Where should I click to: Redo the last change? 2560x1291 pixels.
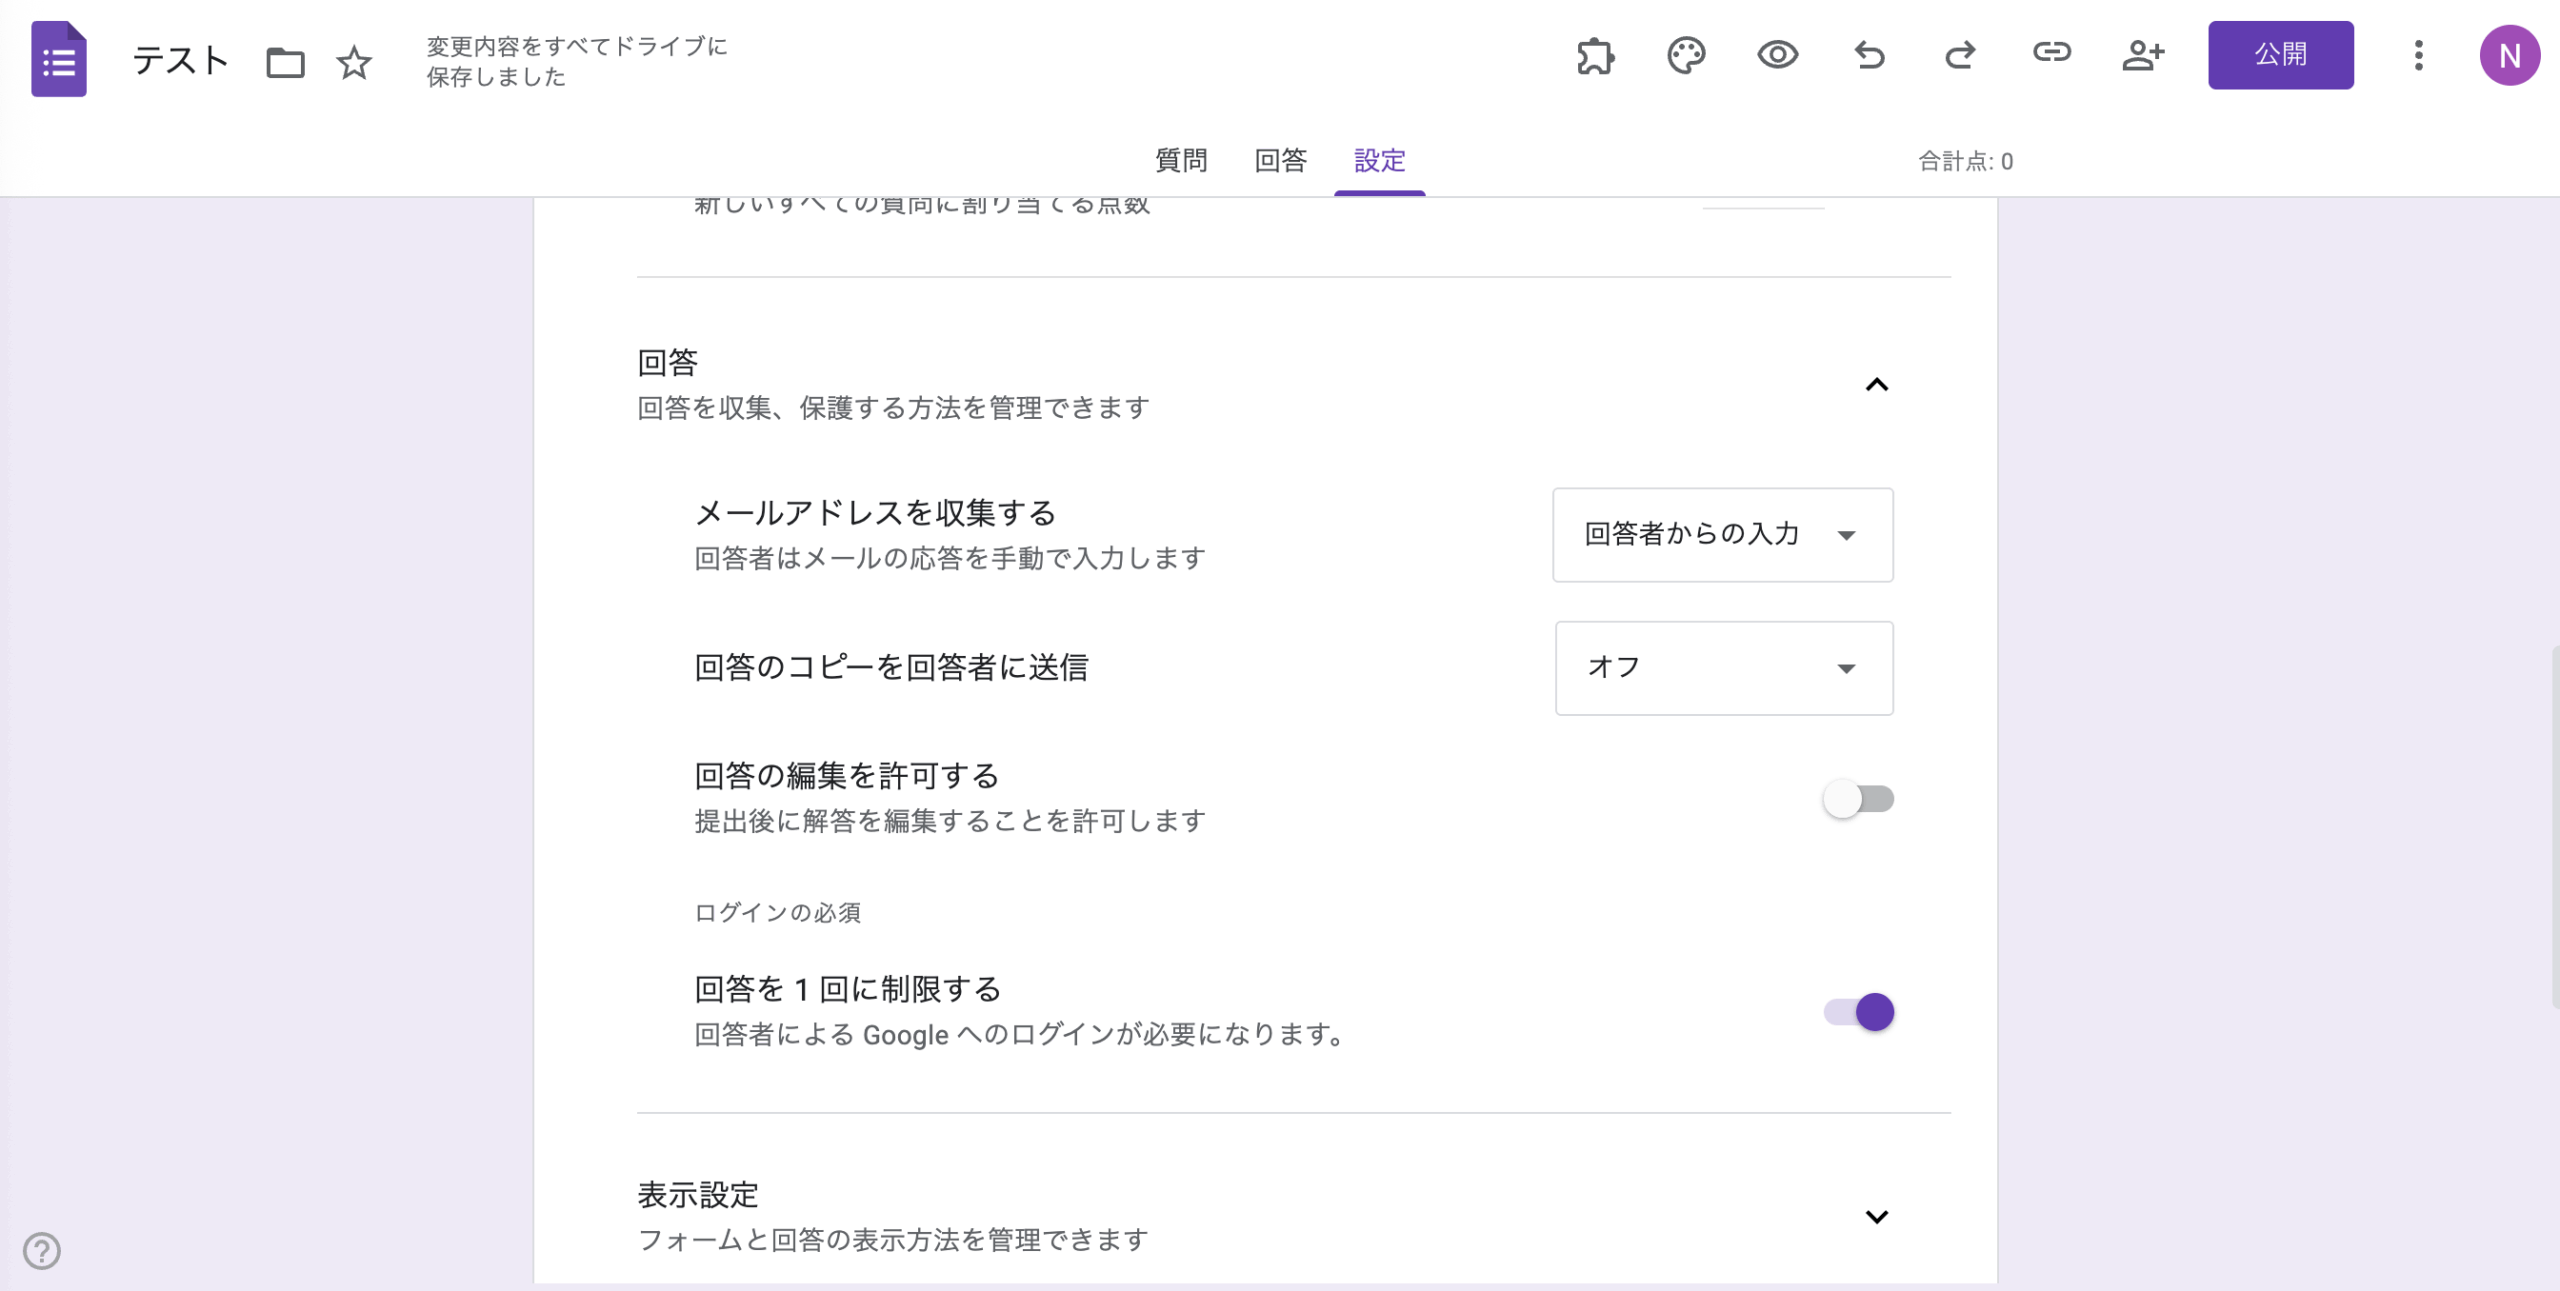[x=1960, y=57]
